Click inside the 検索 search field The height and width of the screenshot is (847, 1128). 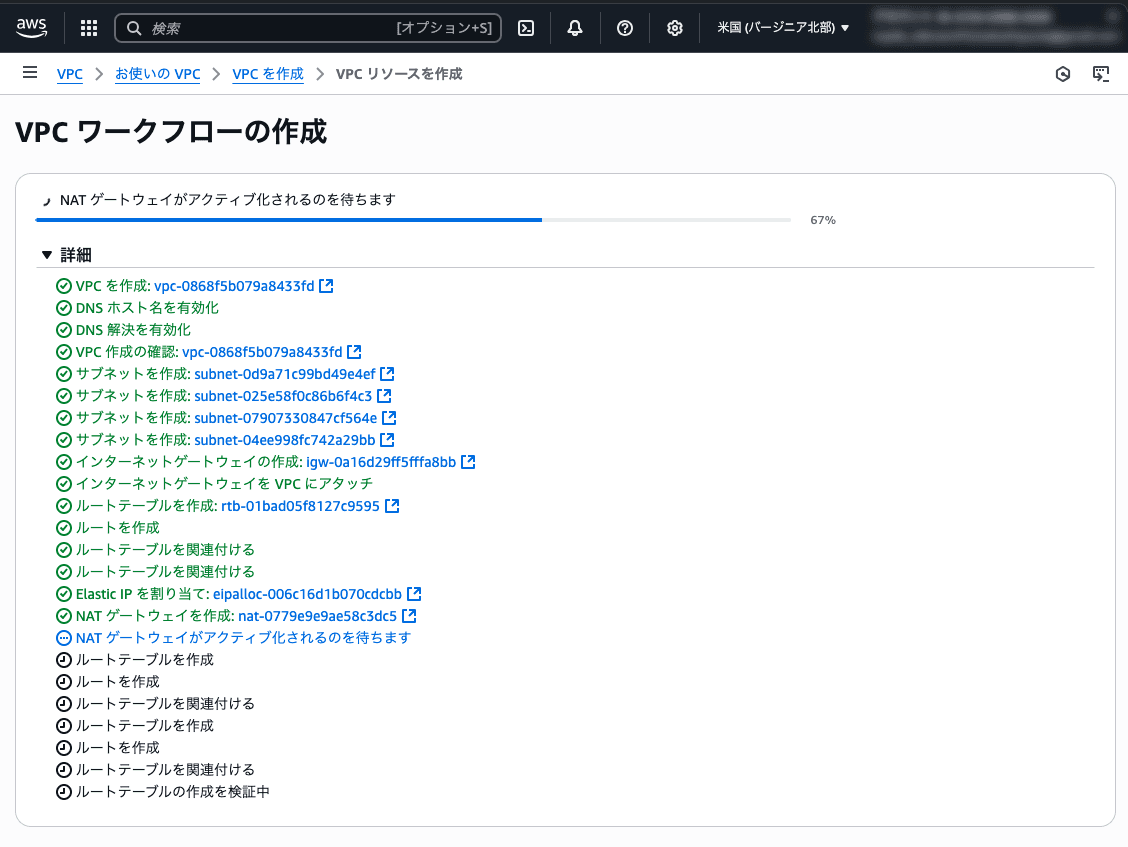point(300,28)
